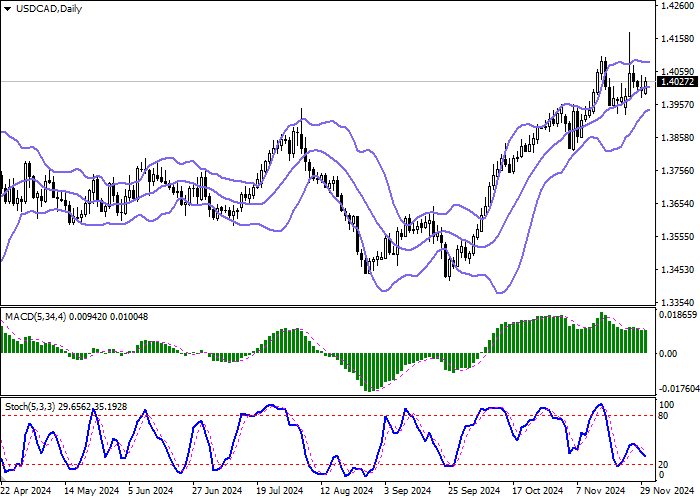The height and width of the screenshot is (500, 700).
Task: Open the USDCAD chart dropdown arrow
Action: click(x=8, y=9)
